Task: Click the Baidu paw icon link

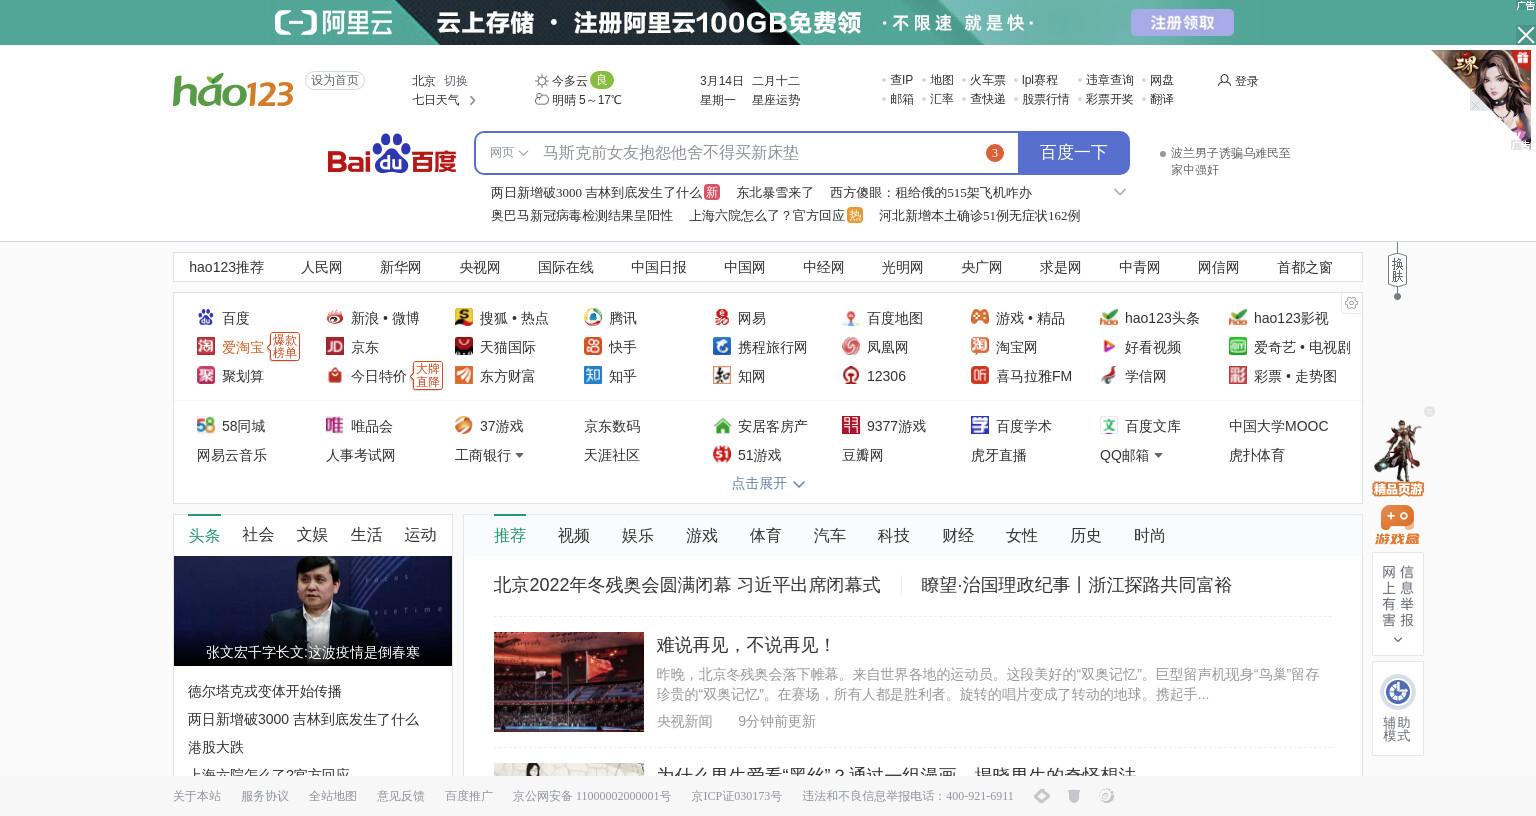Action: coord(206,318)
